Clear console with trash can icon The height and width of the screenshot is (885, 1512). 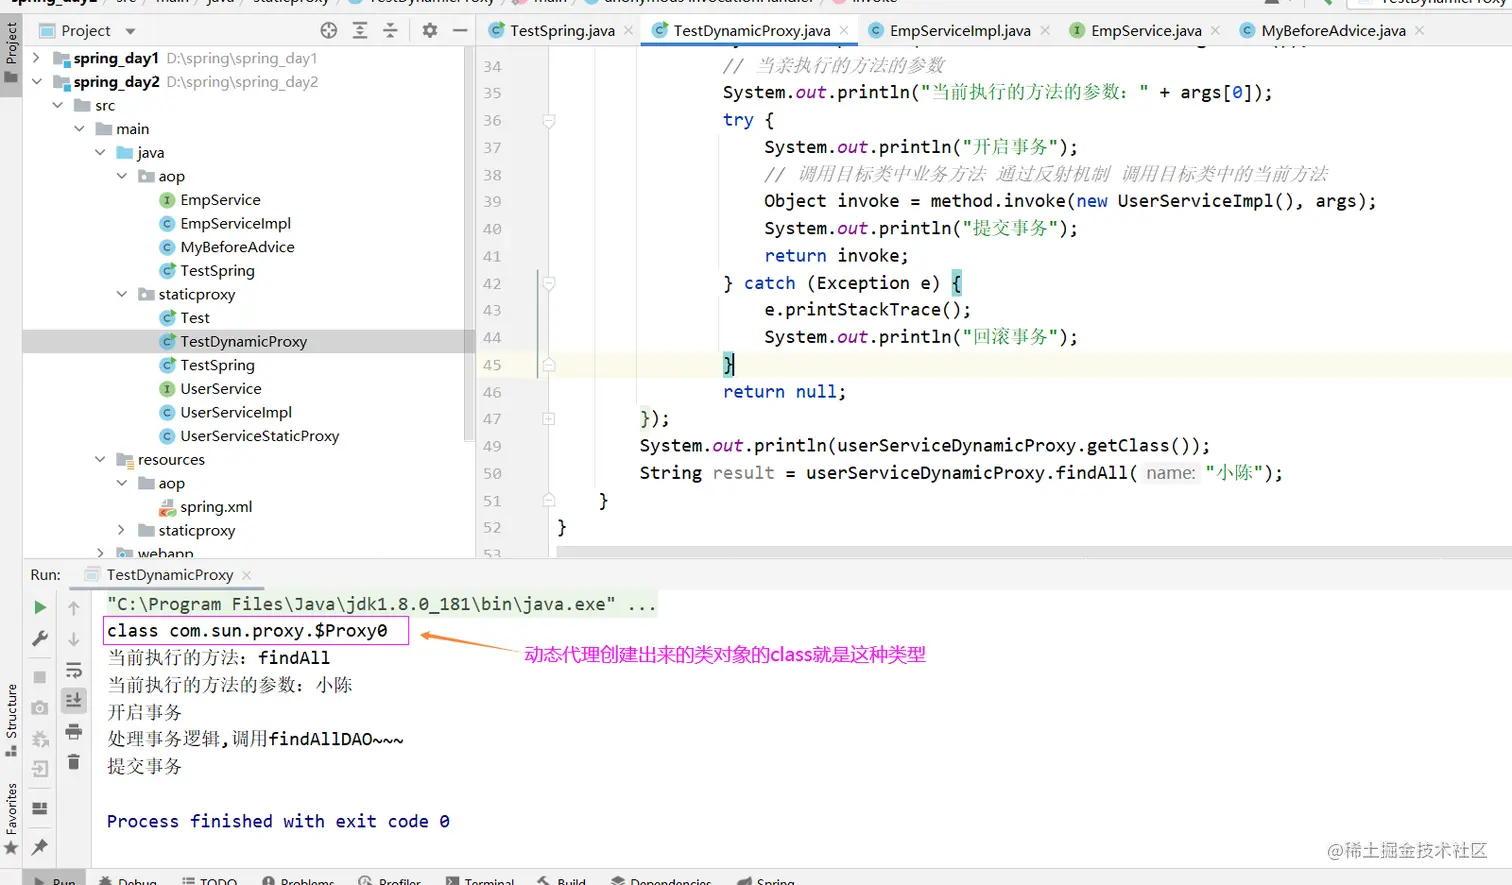click(74, 762)
